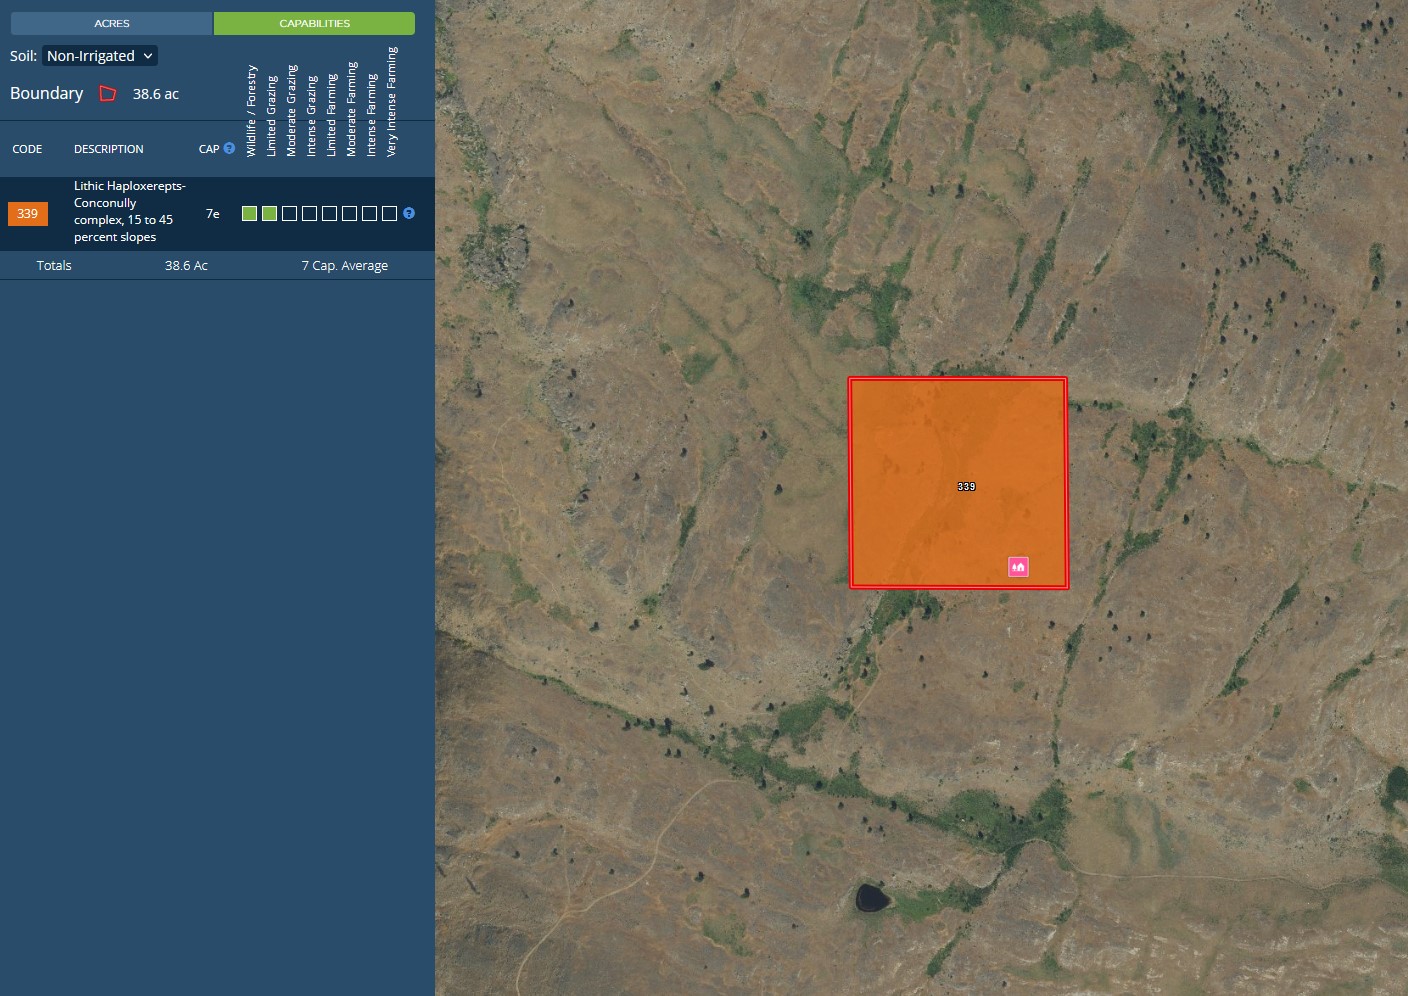Click help icon at end of capability row
The height and width of the screenshot is (996, 1408).
409,213
